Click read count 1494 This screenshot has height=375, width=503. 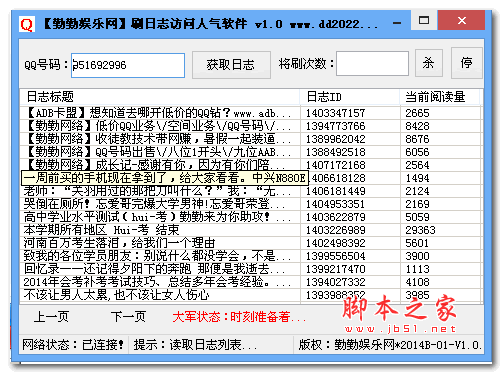click(417, 178)
